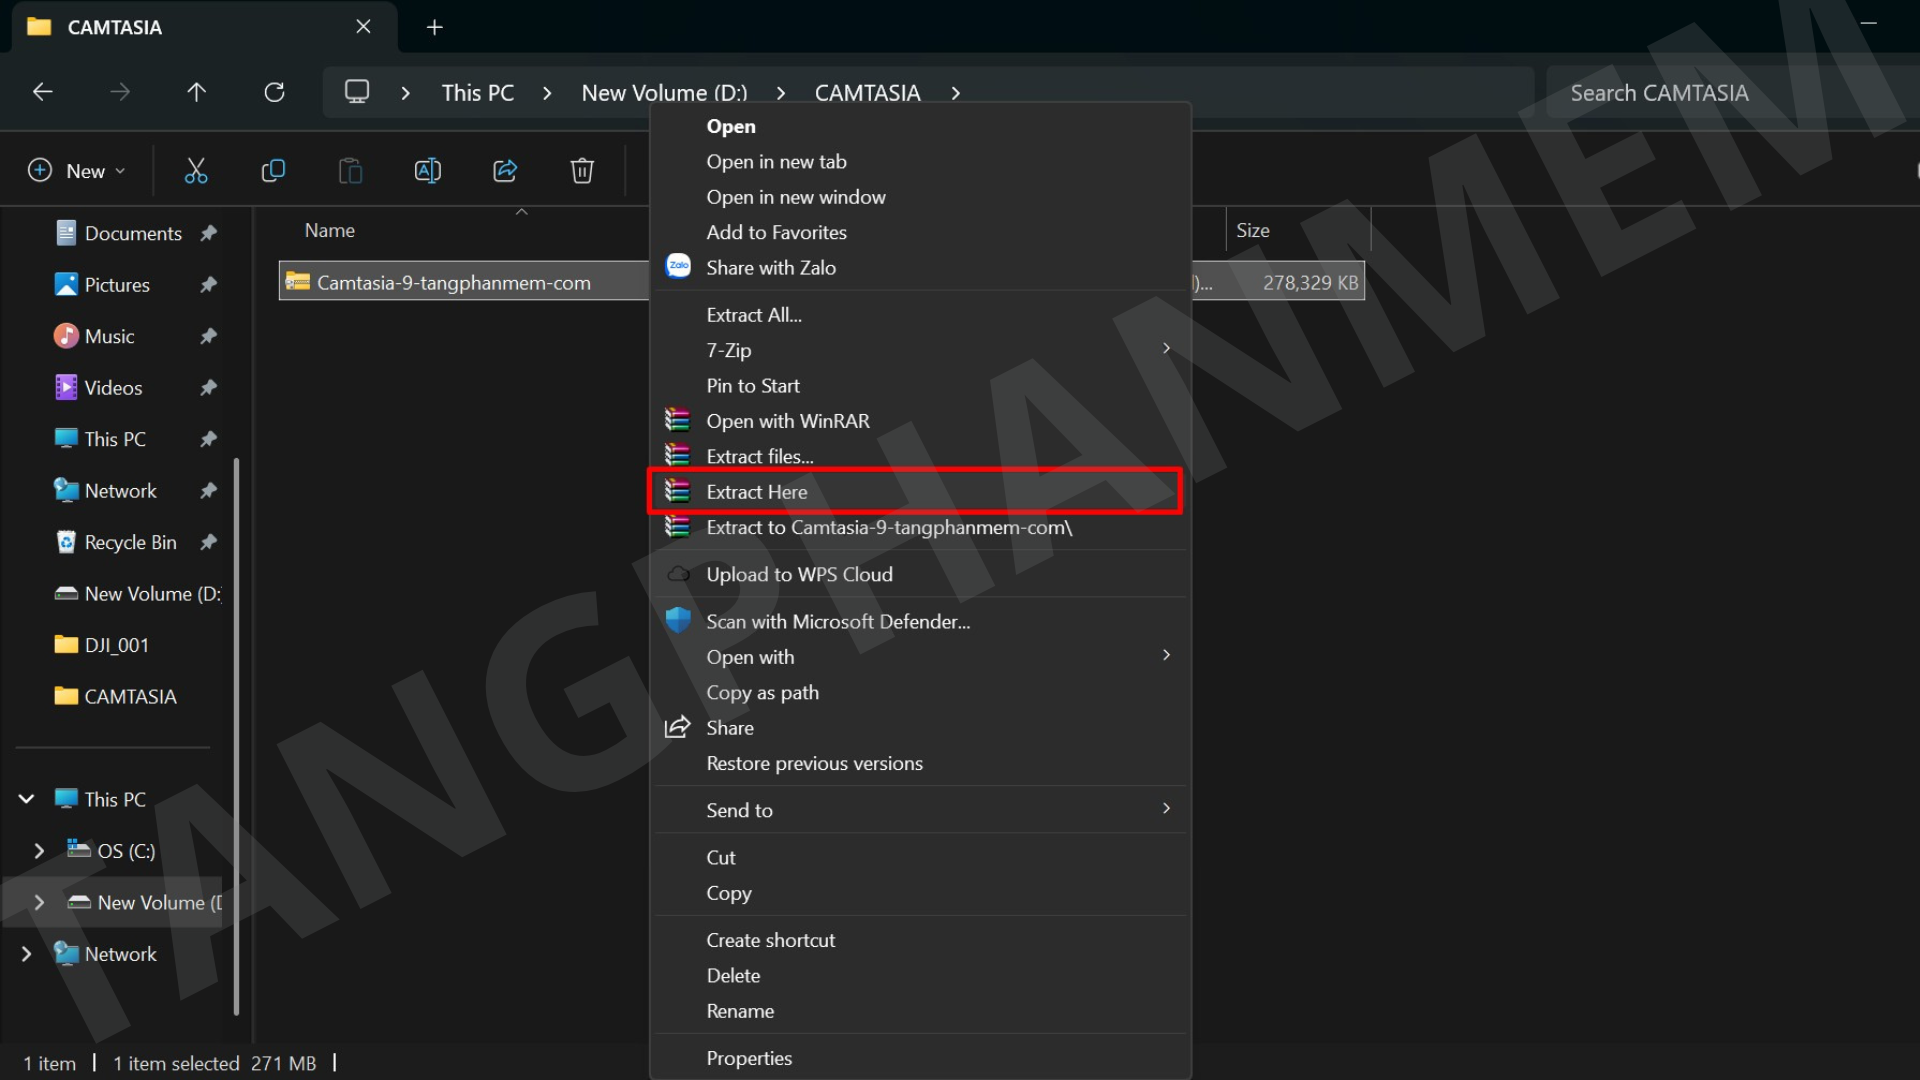Click the Camtasia archive file icon

tap(297, 282)
